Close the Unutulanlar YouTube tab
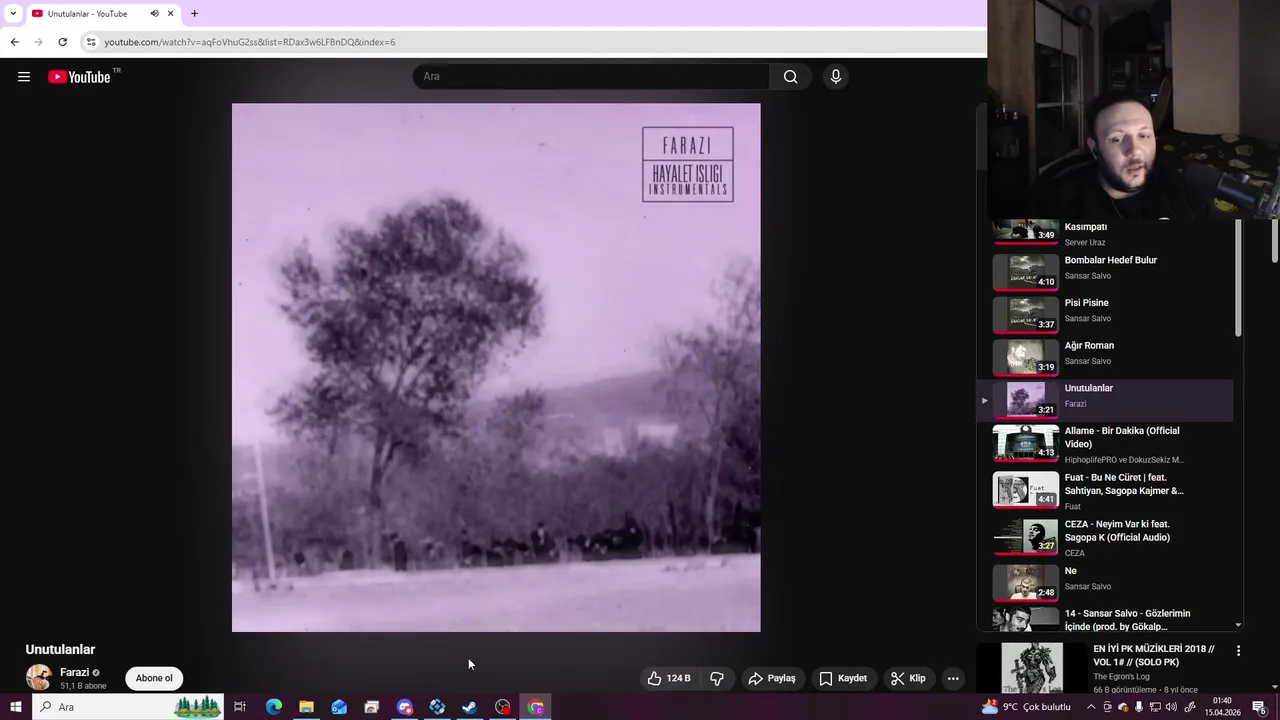The height and width of the screenshot is (720, 1280). point(170,14)
